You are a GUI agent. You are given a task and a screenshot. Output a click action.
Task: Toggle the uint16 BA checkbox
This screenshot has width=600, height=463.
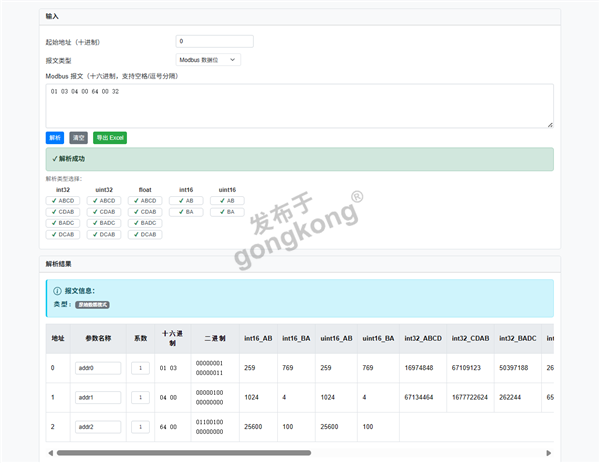[x=216, y=212]
